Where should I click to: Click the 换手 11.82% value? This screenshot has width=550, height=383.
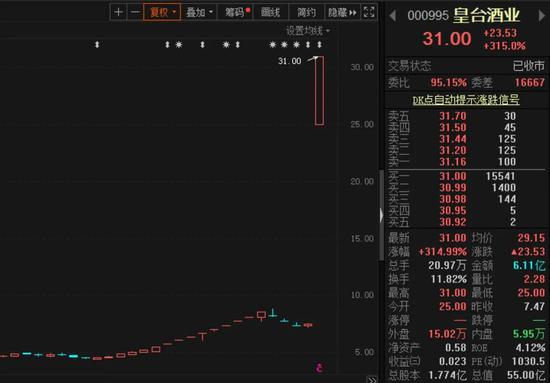click(x=449, y=279)
